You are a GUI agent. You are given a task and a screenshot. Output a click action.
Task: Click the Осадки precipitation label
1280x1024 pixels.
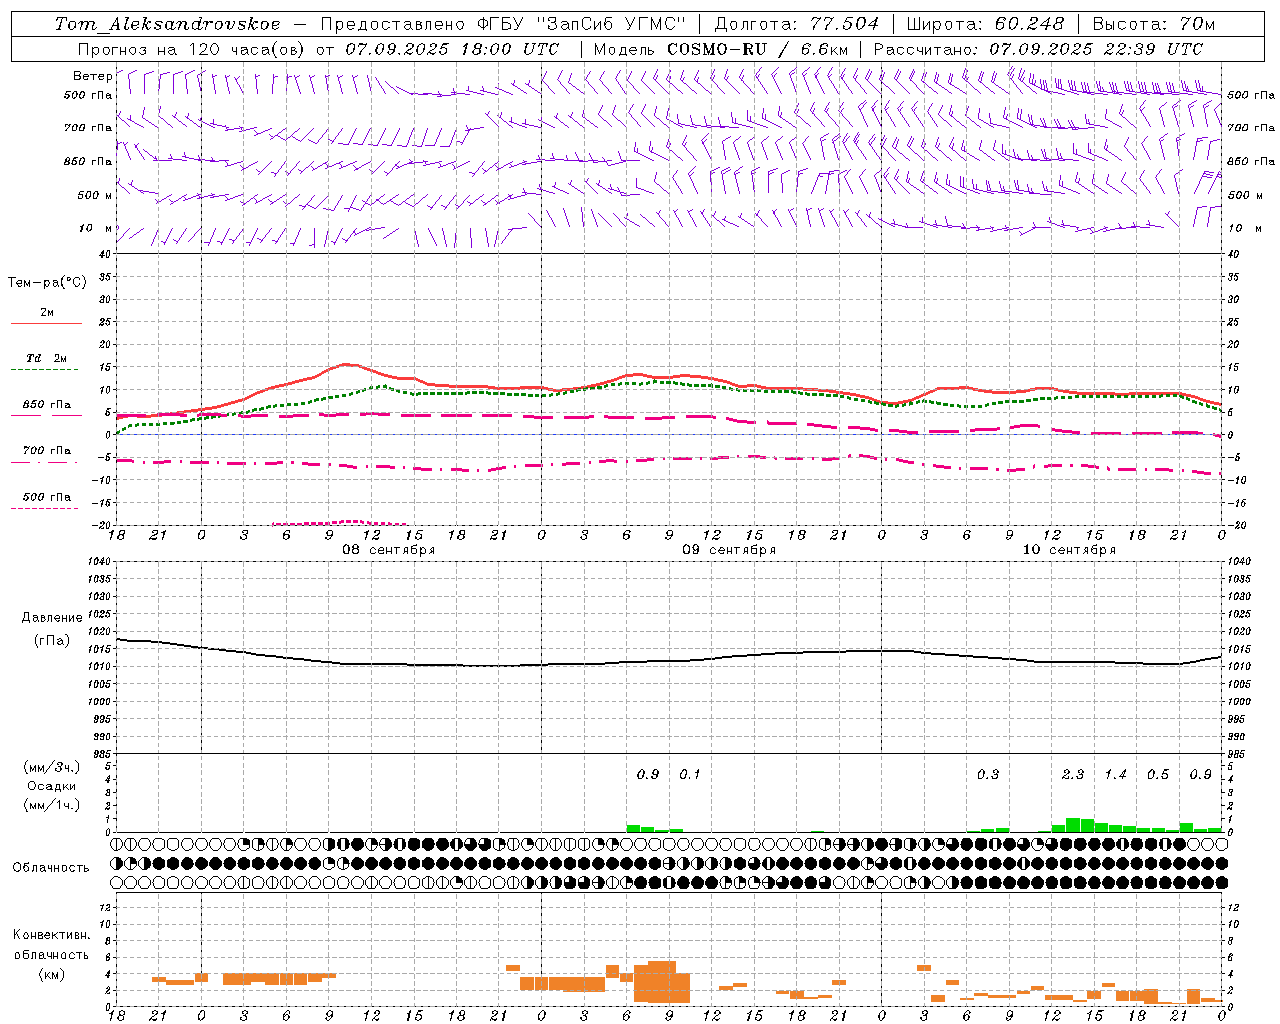click(52, 786)
